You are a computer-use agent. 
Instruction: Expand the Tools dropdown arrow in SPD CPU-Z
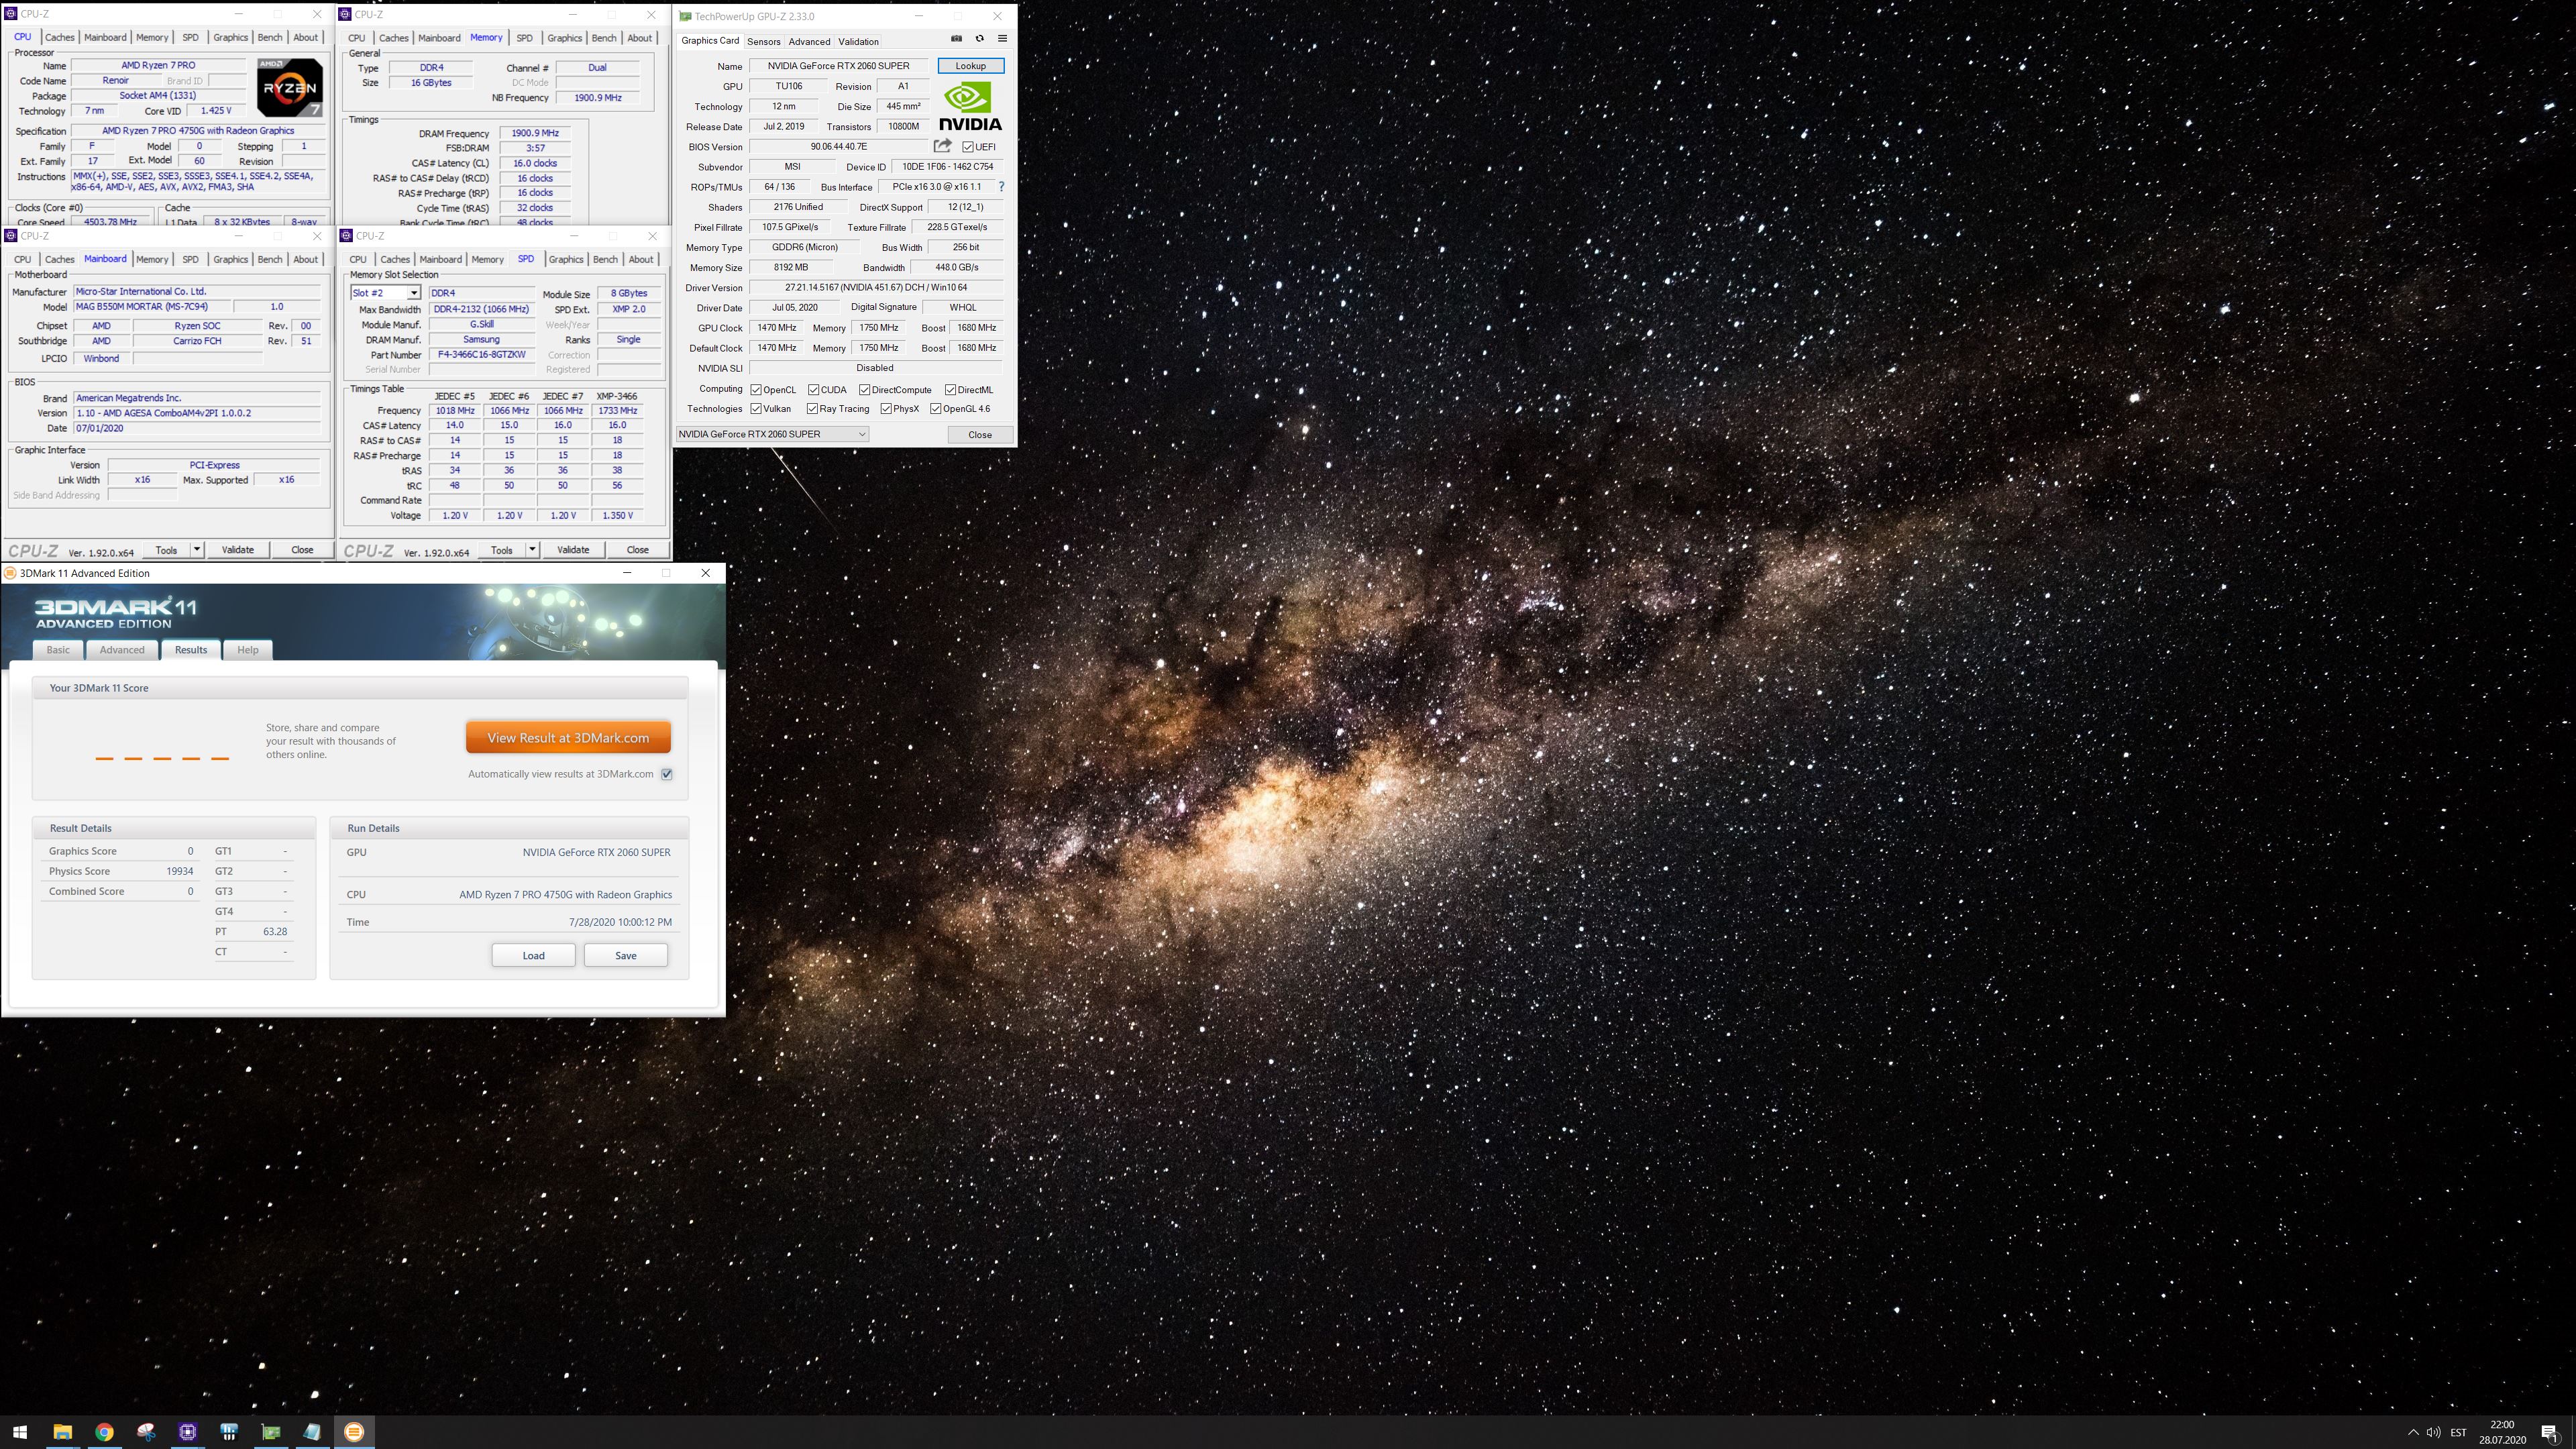[532, 549]
